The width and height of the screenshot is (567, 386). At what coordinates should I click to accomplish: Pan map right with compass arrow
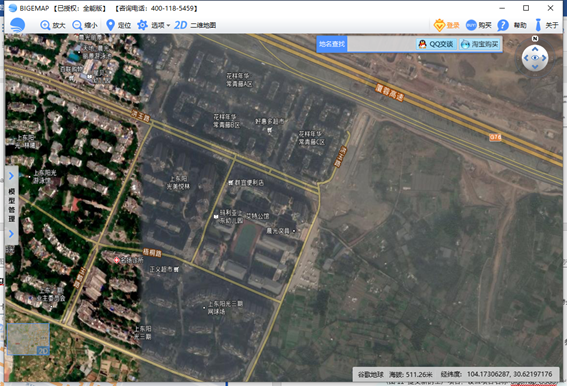544,58
